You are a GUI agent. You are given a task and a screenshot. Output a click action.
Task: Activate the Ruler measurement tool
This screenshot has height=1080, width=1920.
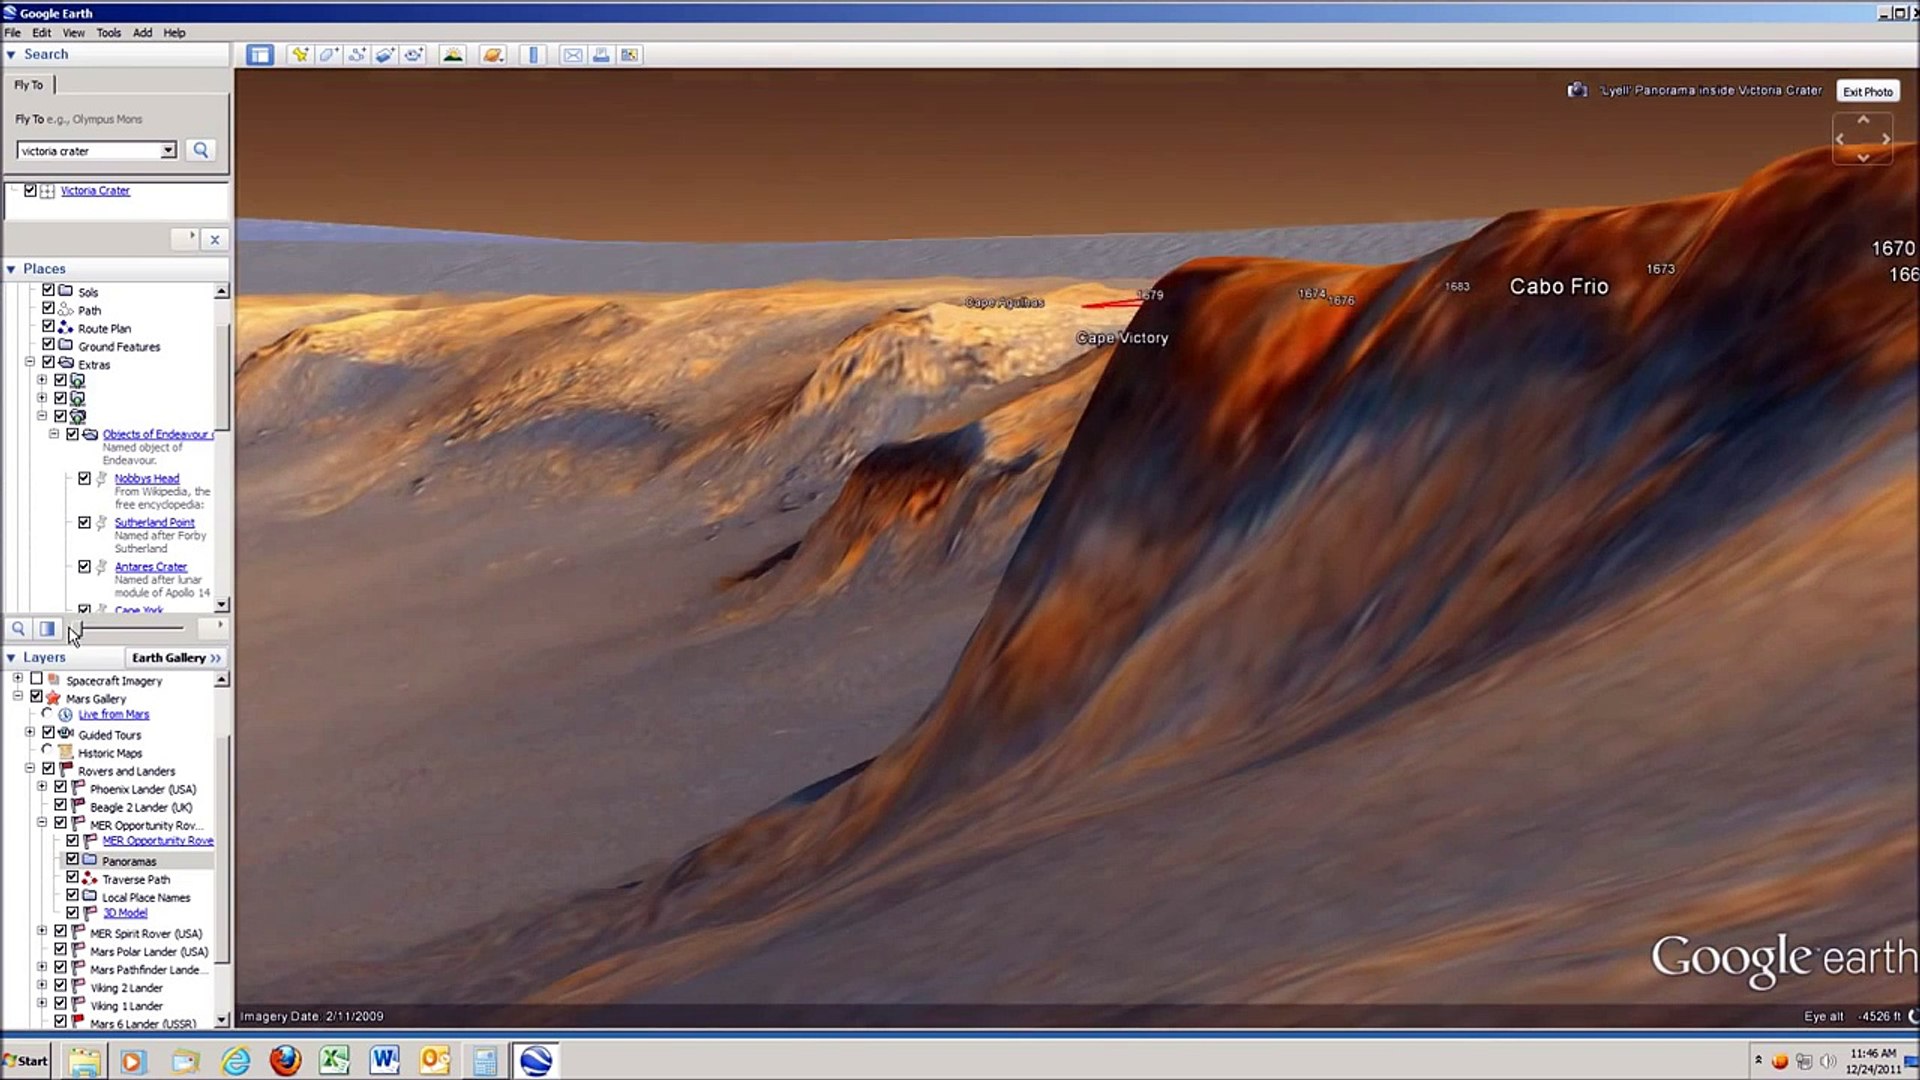[x=533, y=55]
